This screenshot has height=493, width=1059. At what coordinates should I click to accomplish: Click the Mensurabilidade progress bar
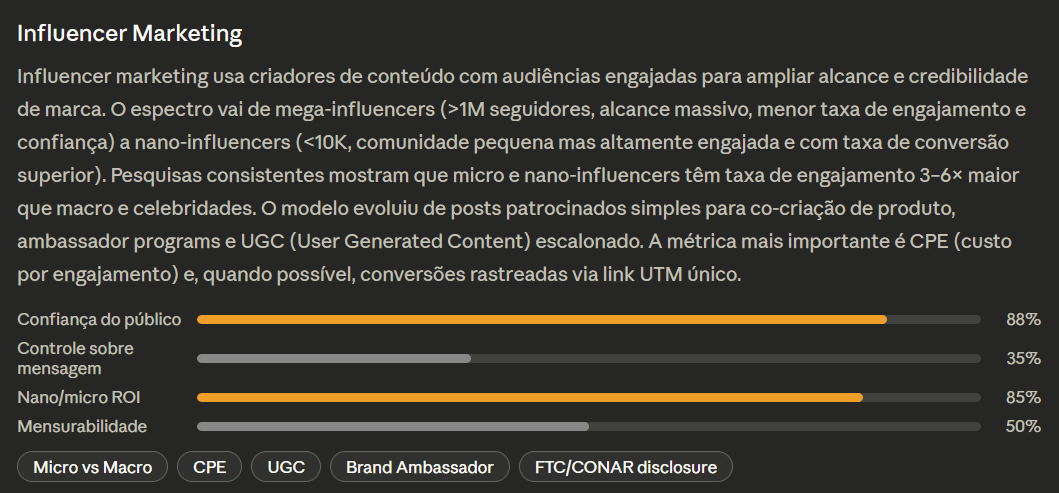click(588, 427)
